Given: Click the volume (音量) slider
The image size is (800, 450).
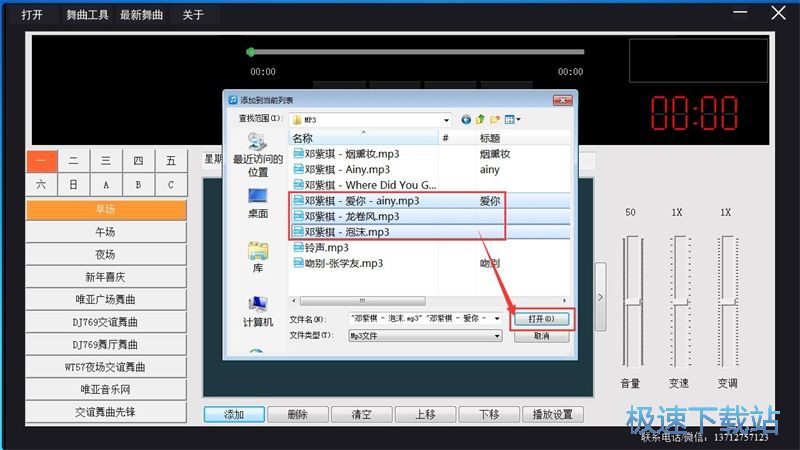Looking at the screenshot, I should [633, 301].
